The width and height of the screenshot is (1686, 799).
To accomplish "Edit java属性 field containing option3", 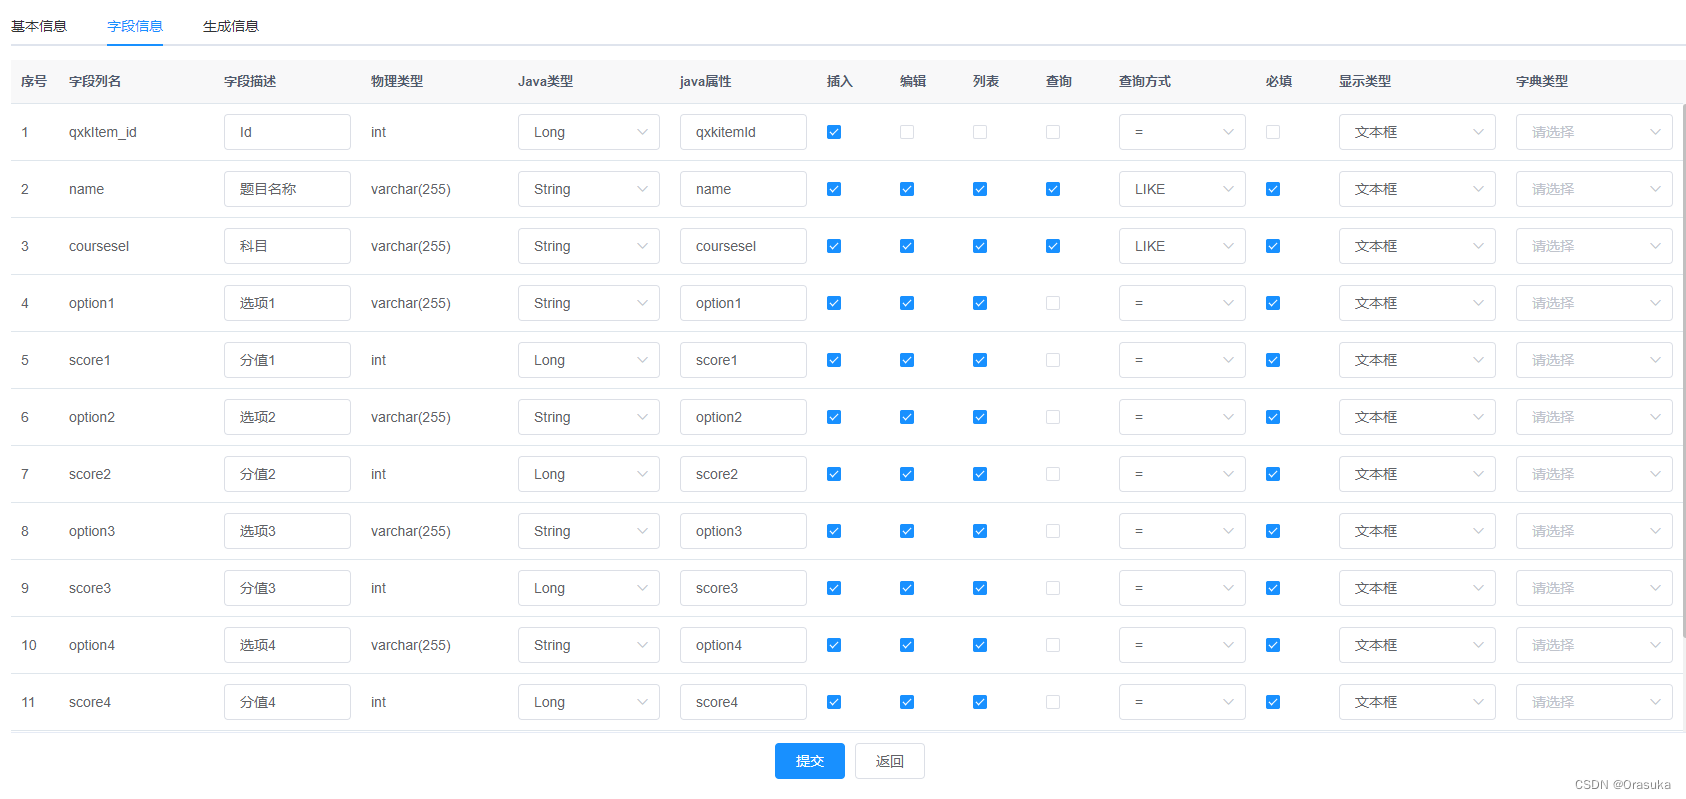I will click(743, 531).
